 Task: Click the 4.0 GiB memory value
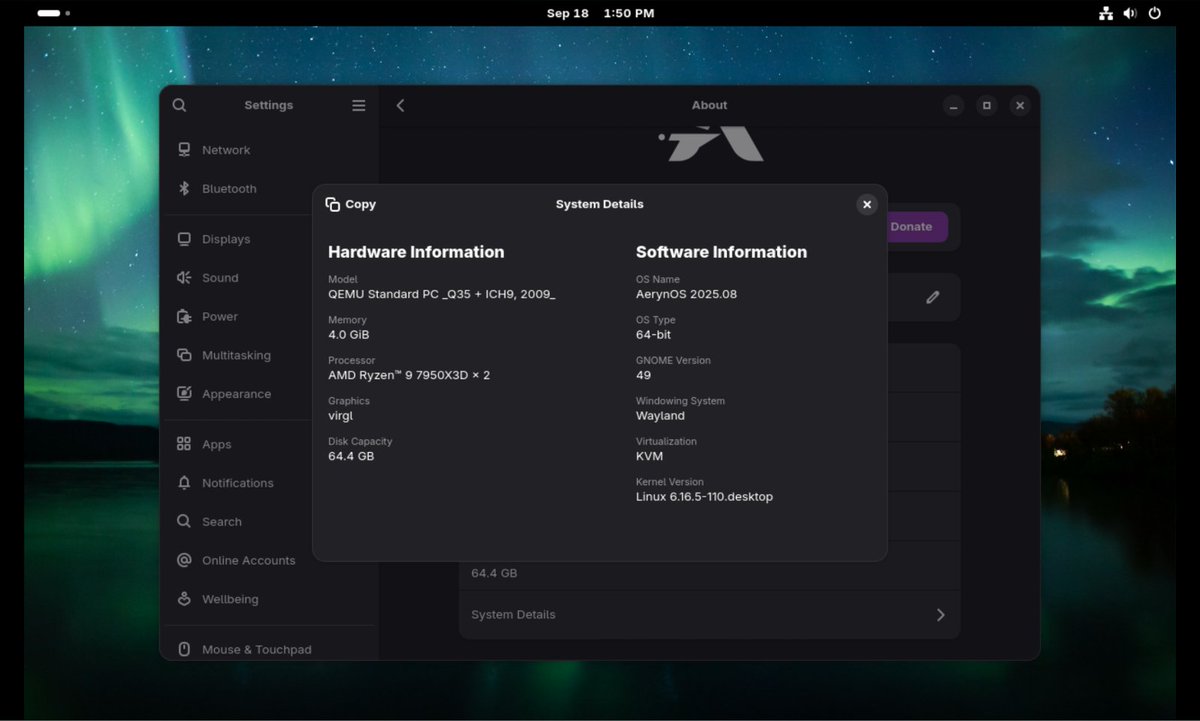[x=348, y=335]
